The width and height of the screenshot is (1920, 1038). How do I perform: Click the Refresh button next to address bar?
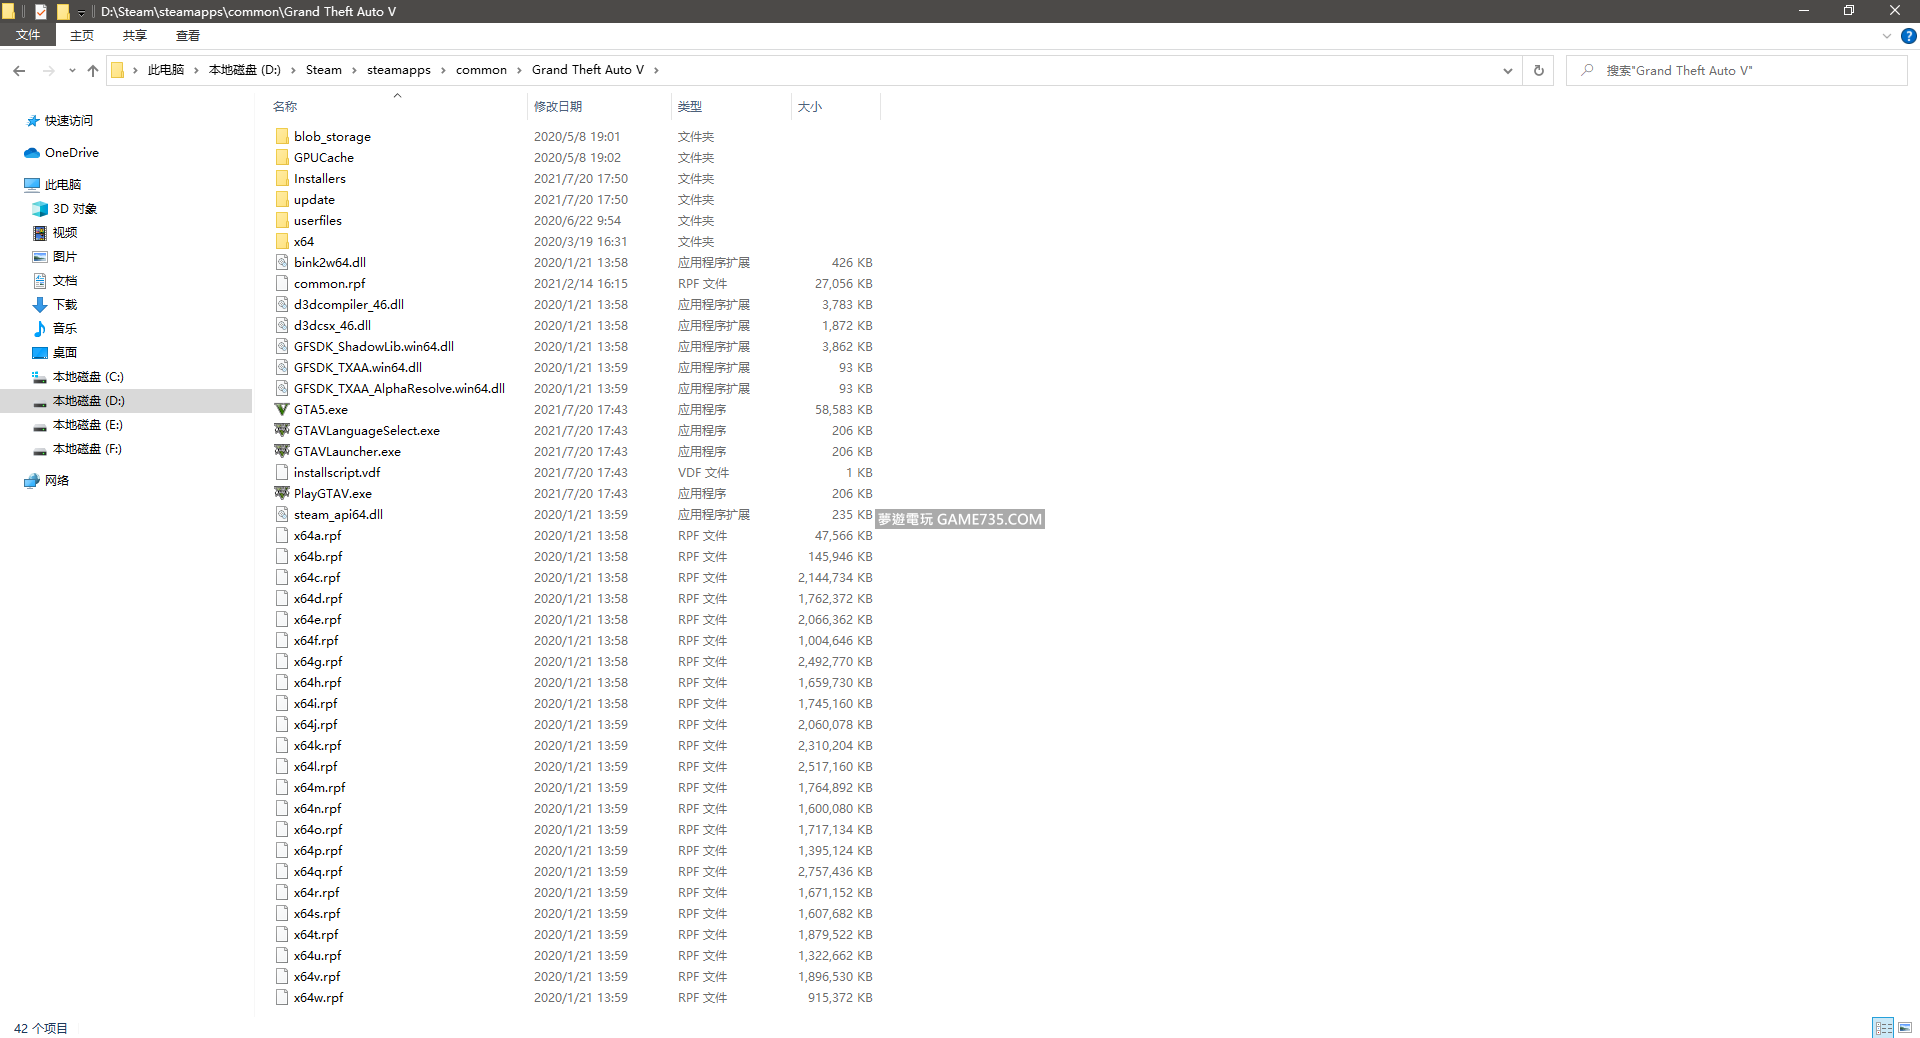pos(1538,71)
